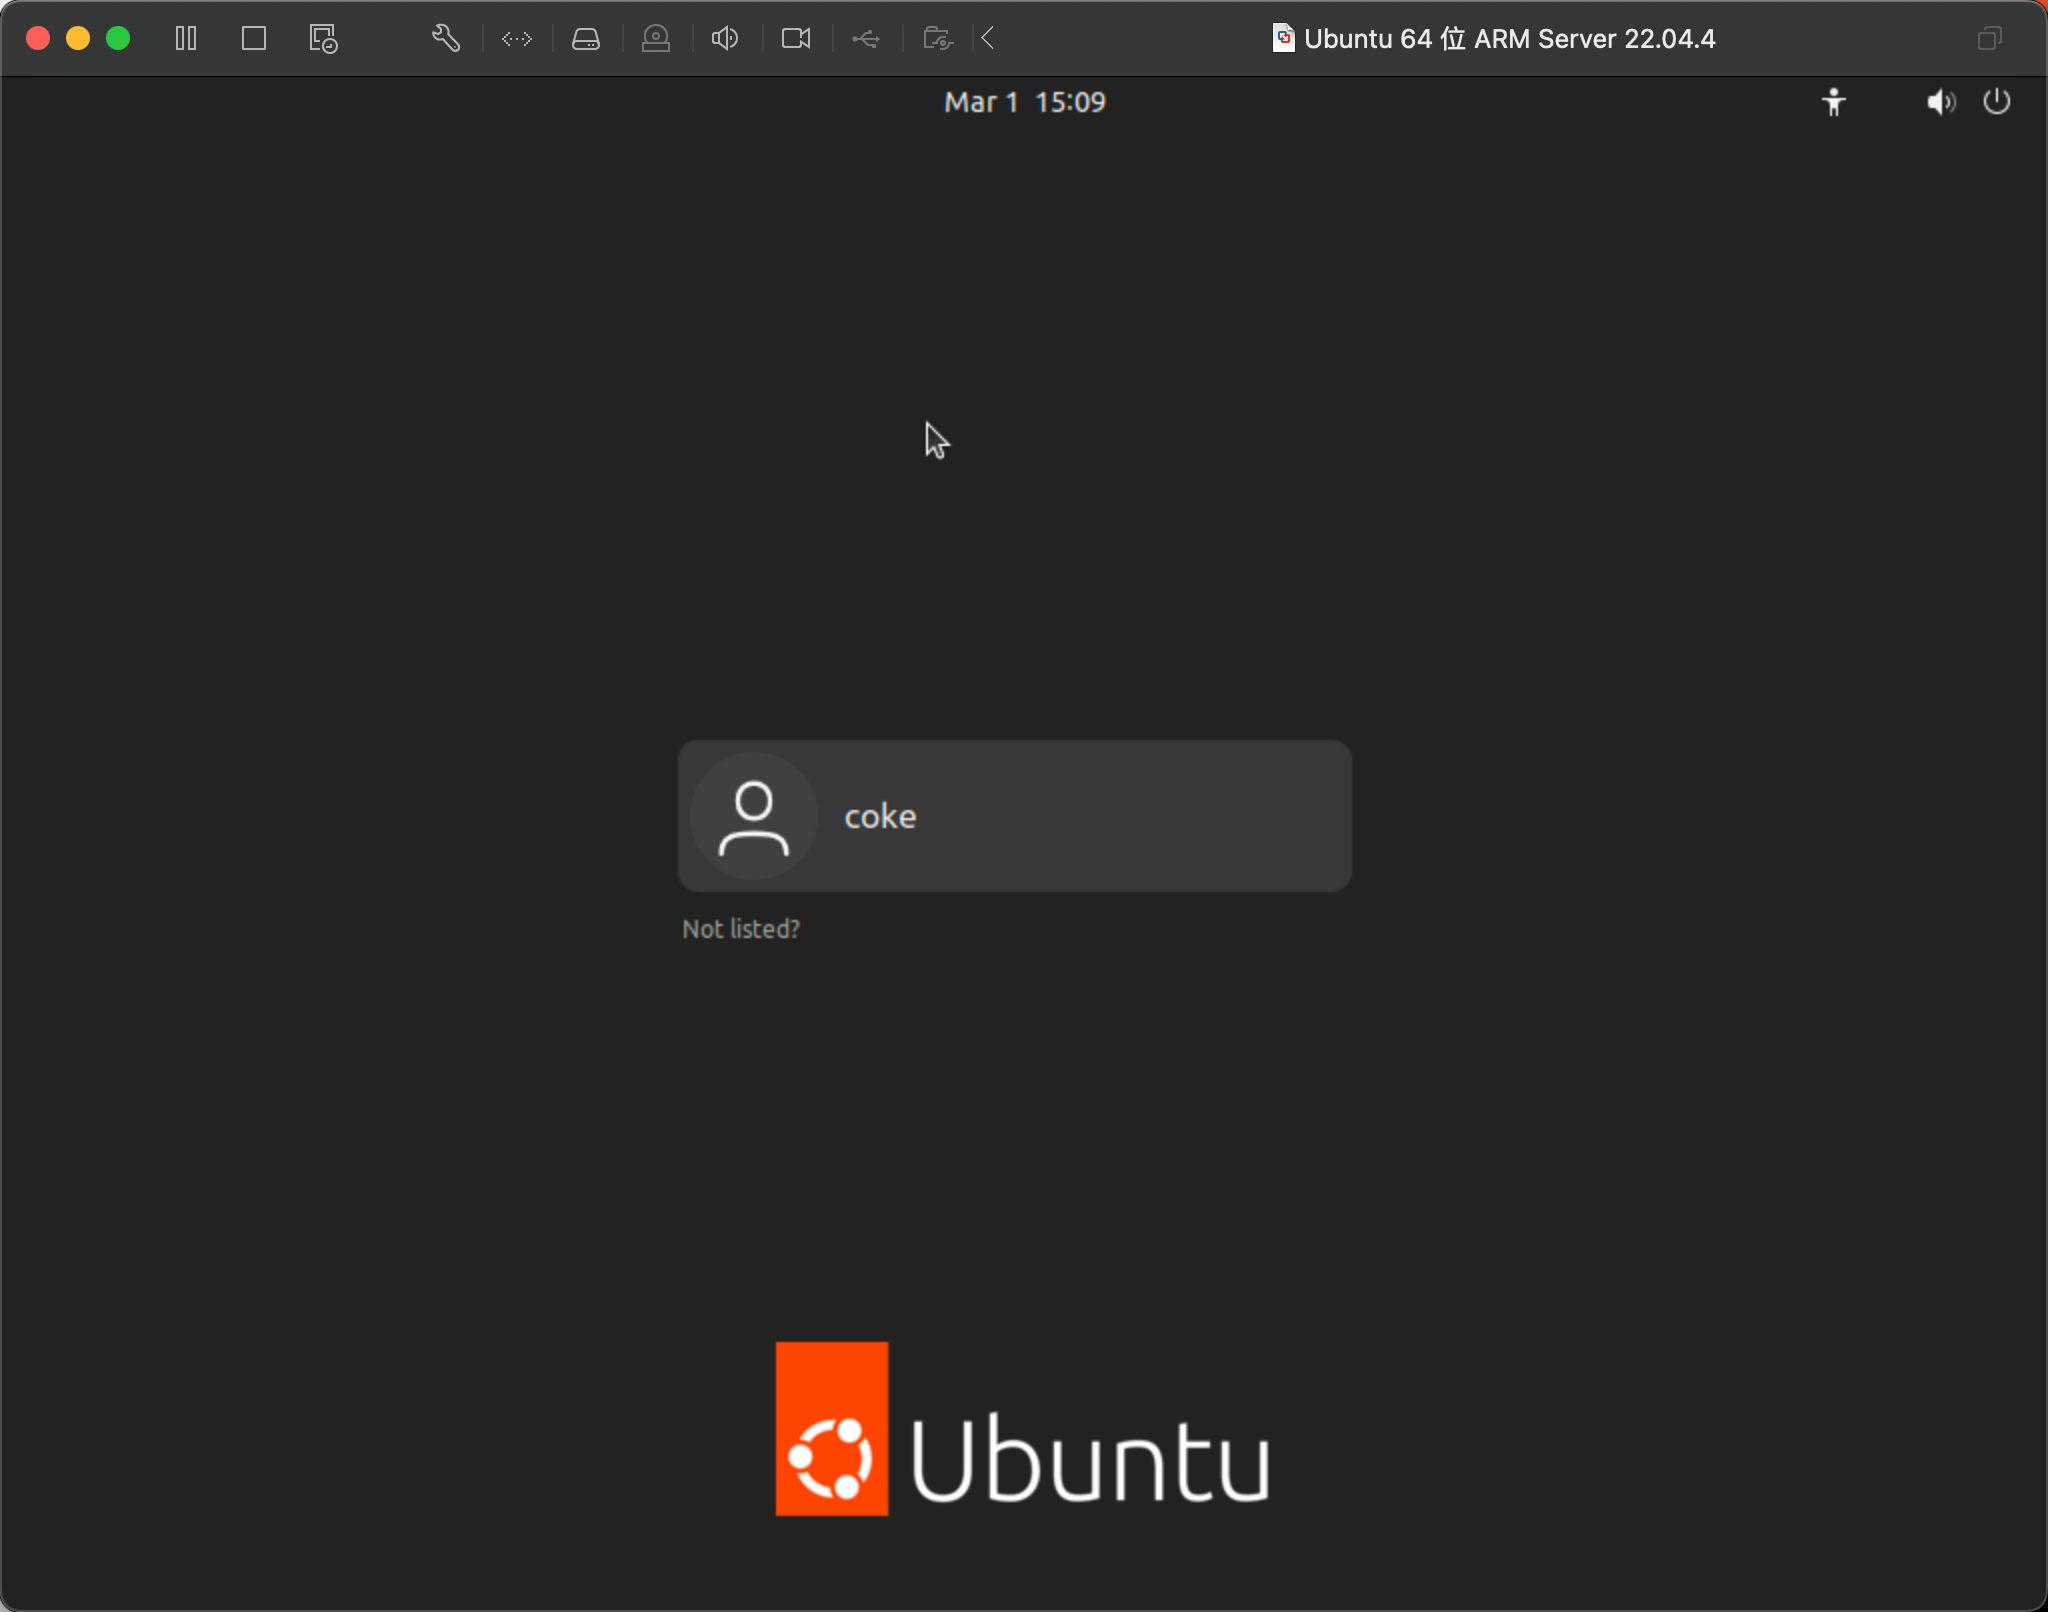Collapse toolbar devices with the left chevron
This screenshot has height=1612, width=2048.
click(x=988, y=39)
